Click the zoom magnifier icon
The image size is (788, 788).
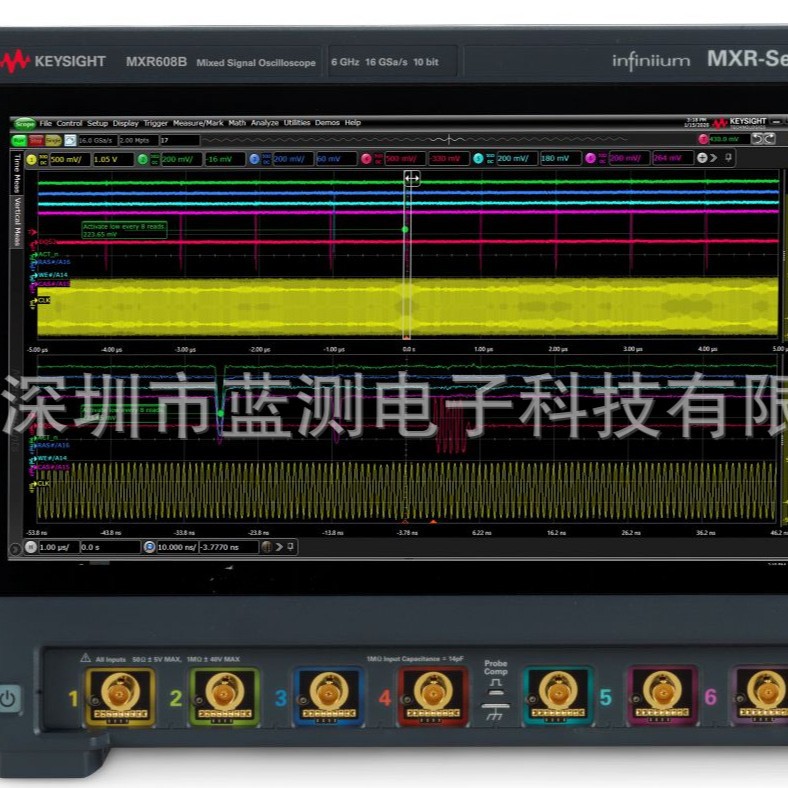point(149,547)
